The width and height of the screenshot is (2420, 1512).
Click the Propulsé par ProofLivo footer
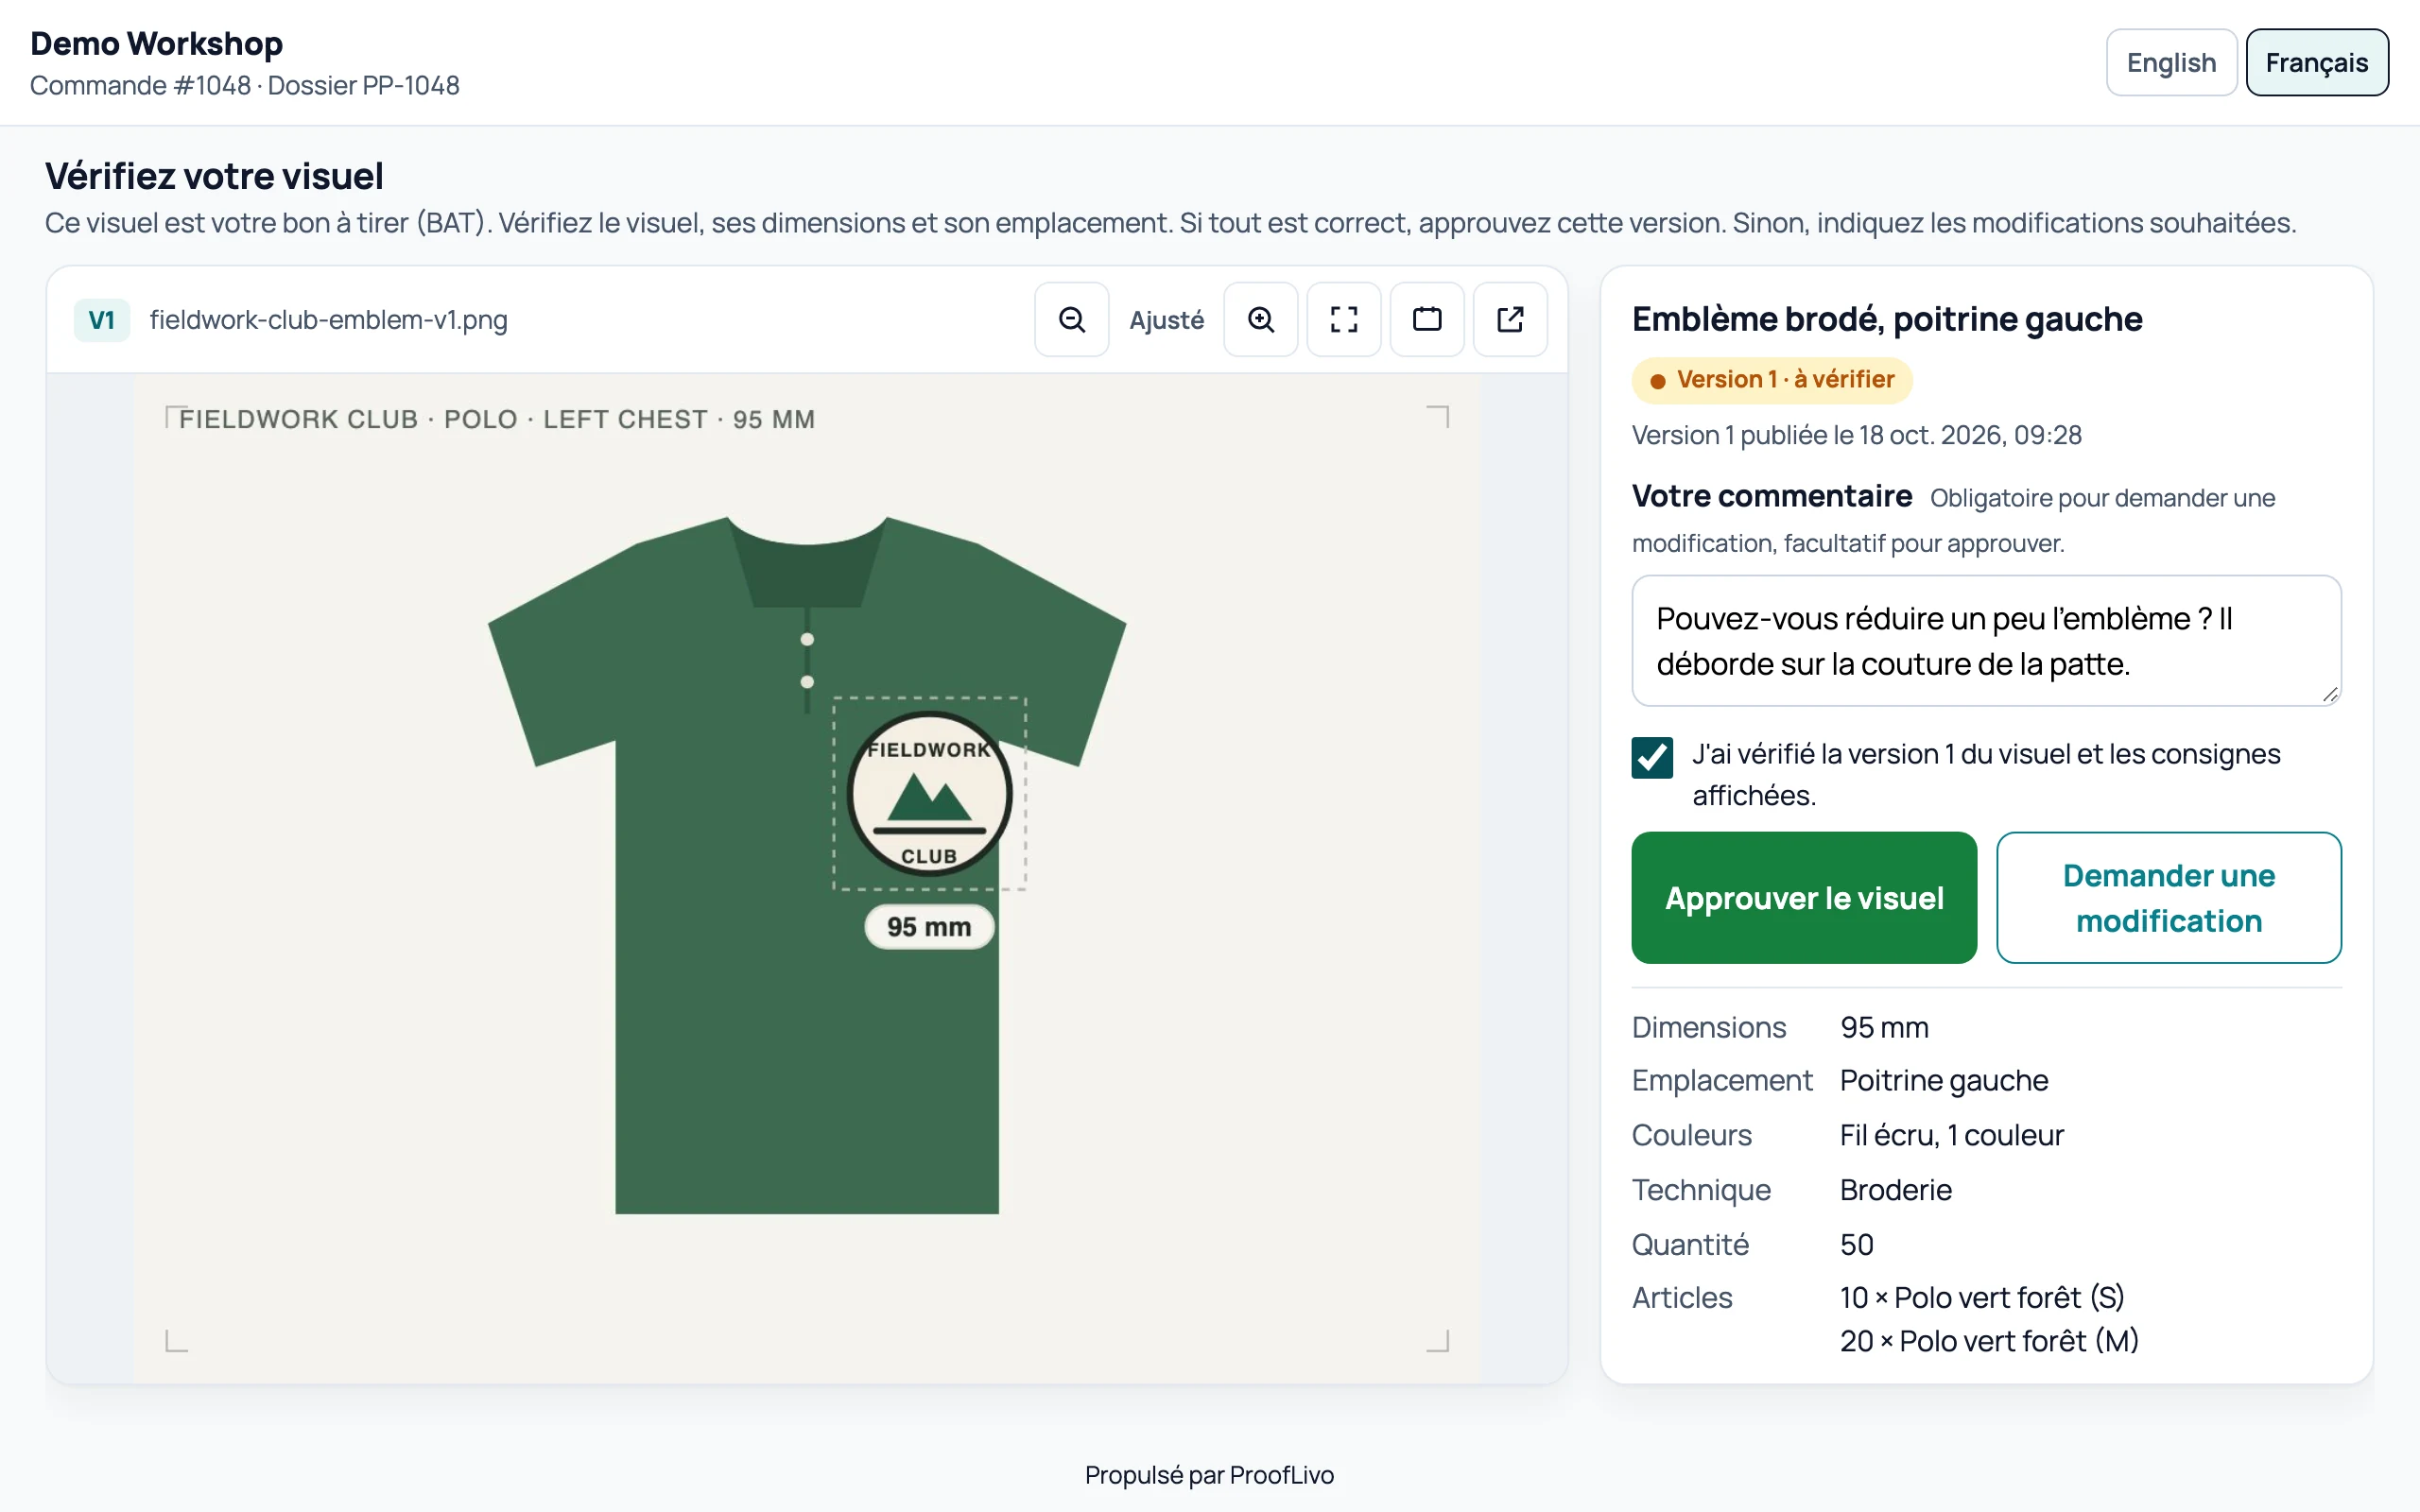1209,1474
